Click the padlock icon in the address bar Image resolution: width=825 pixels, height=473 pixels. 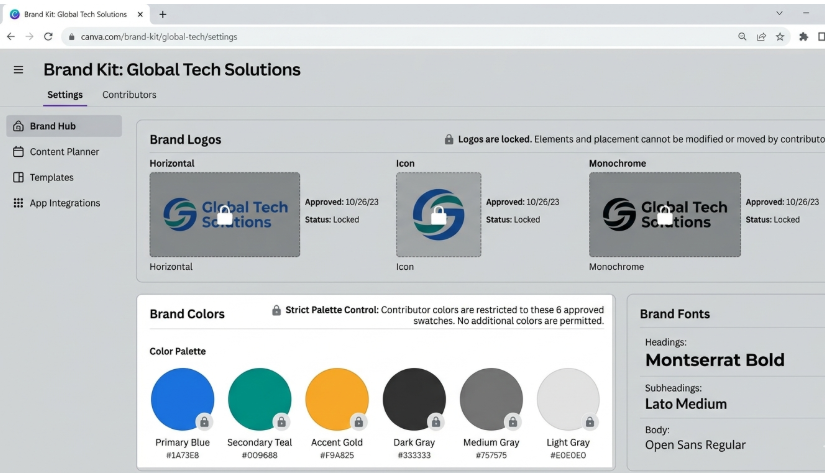click(x=72, y=37)
